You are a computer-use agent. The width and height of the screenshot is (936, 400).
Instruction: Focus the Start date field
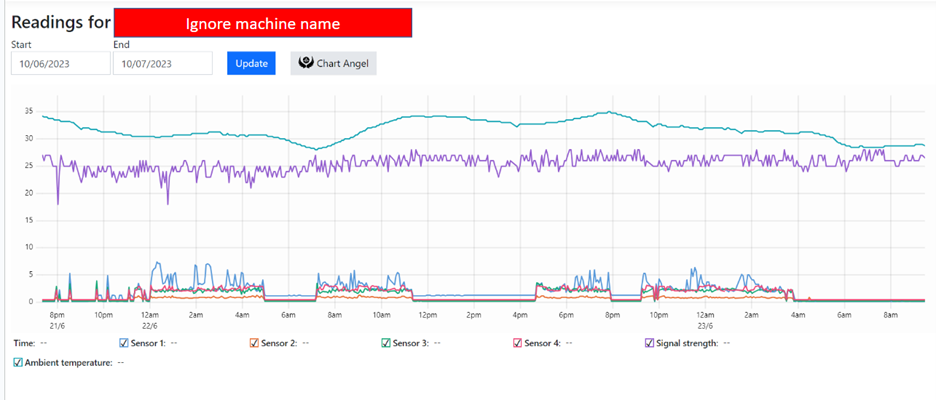tap(60, 63)
